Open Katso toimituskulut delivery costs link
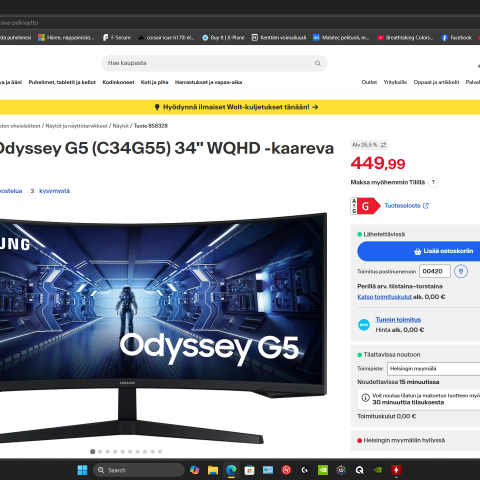The image size is (480, 480). pos(385,297)
